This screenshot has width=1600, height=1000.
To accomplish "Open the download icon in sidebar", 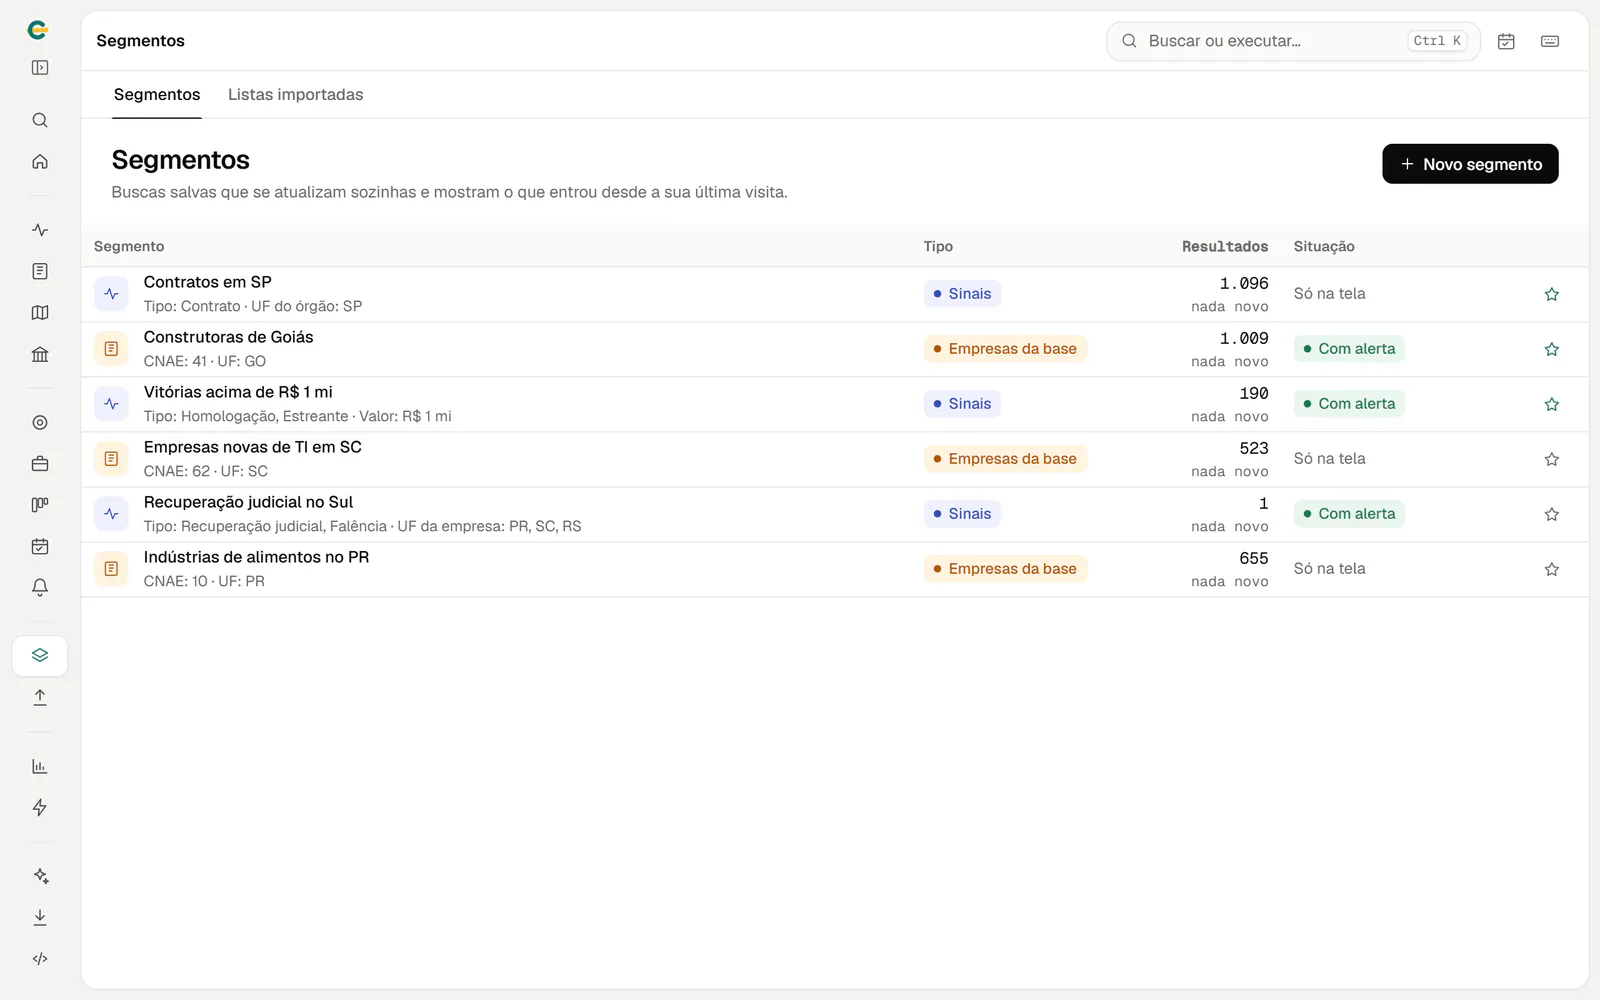I will point(40,917).
